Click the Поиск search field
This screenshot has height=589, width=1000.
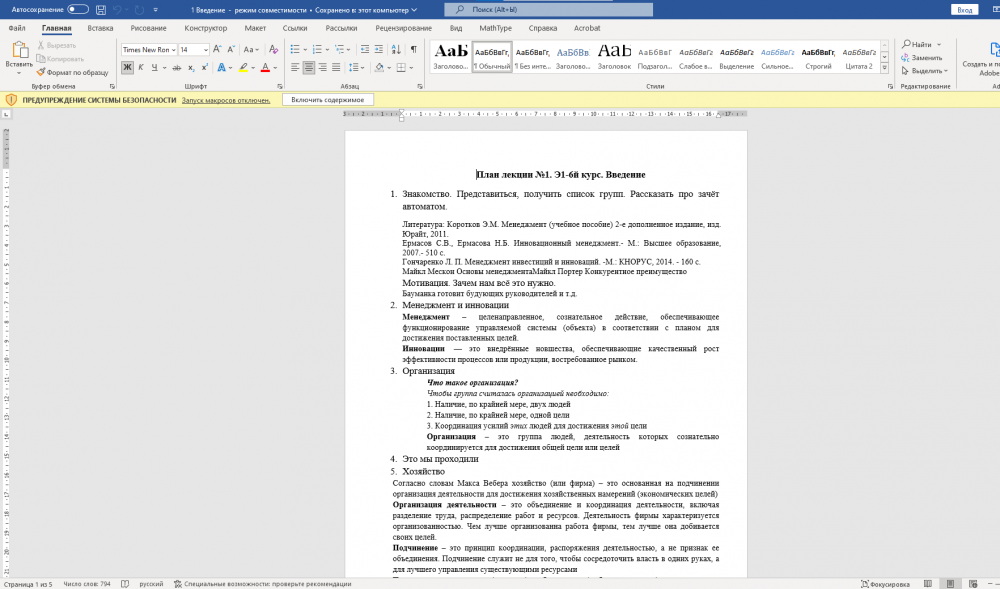click(x=541, y=9)
